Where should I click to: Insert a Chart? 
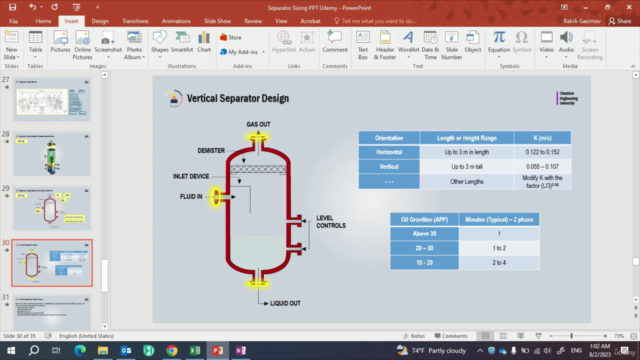pos(204,42)
